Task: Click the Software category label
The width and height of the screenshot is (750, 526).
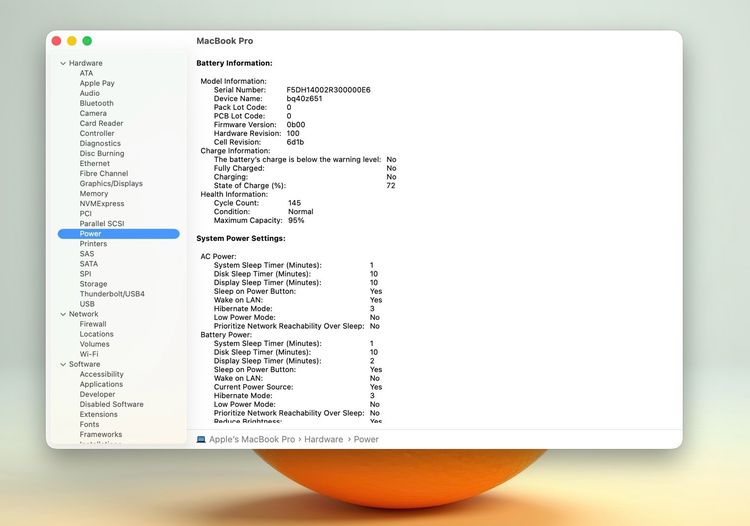Action: (x=84, y=364)
